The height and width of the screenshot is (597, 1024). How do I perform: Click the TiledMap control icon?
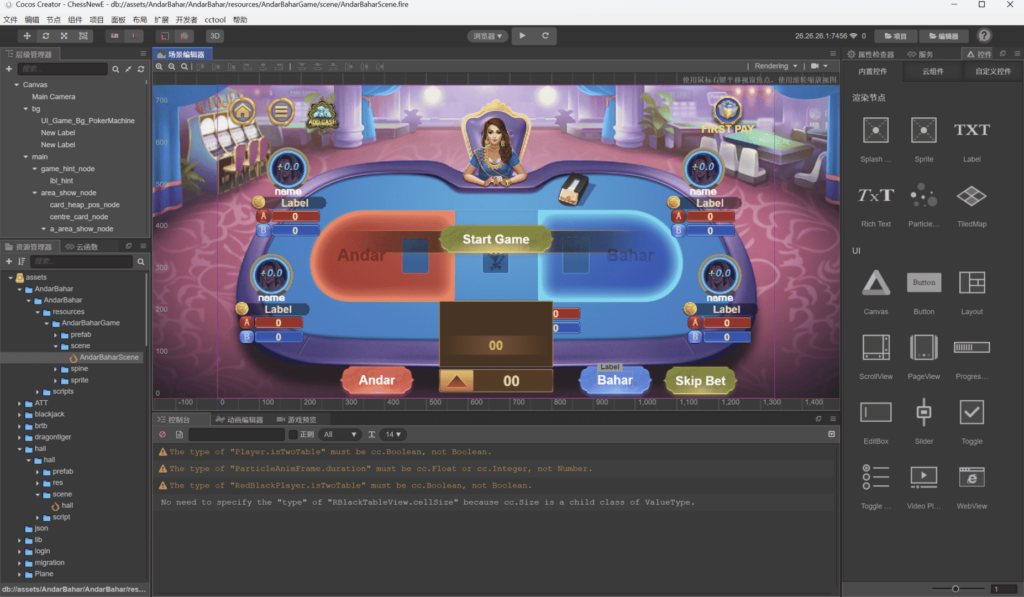click(x=971, y=197)
